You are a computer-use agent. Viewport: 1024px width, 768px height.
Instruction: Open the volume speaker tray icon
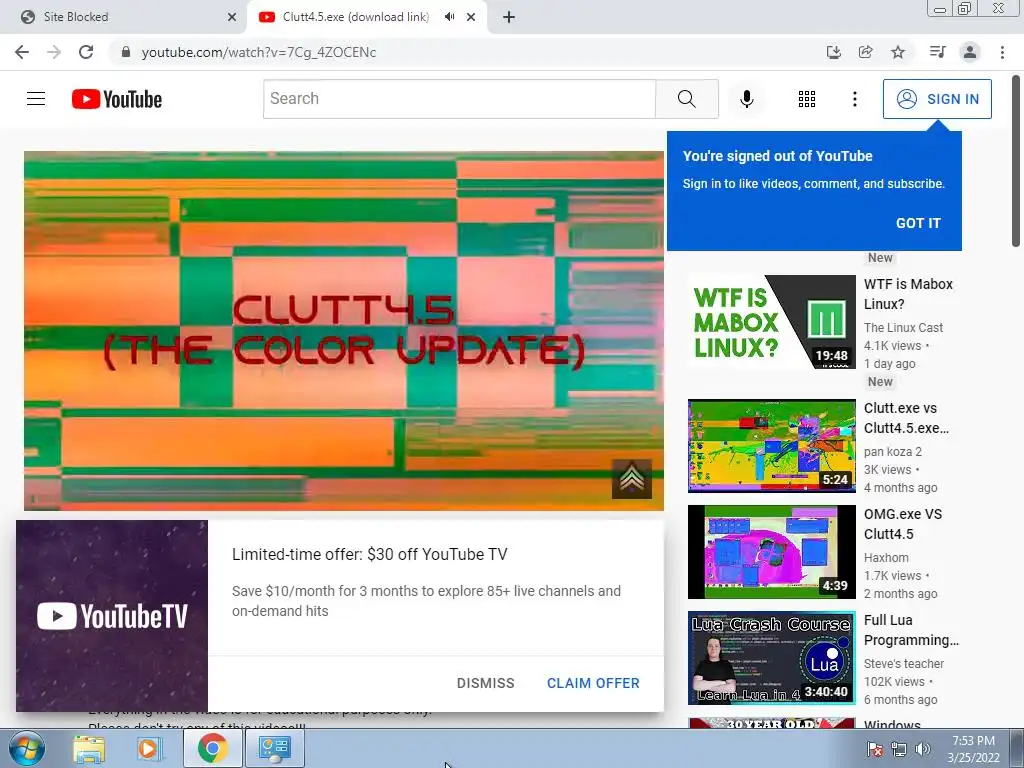click(922, 750)
